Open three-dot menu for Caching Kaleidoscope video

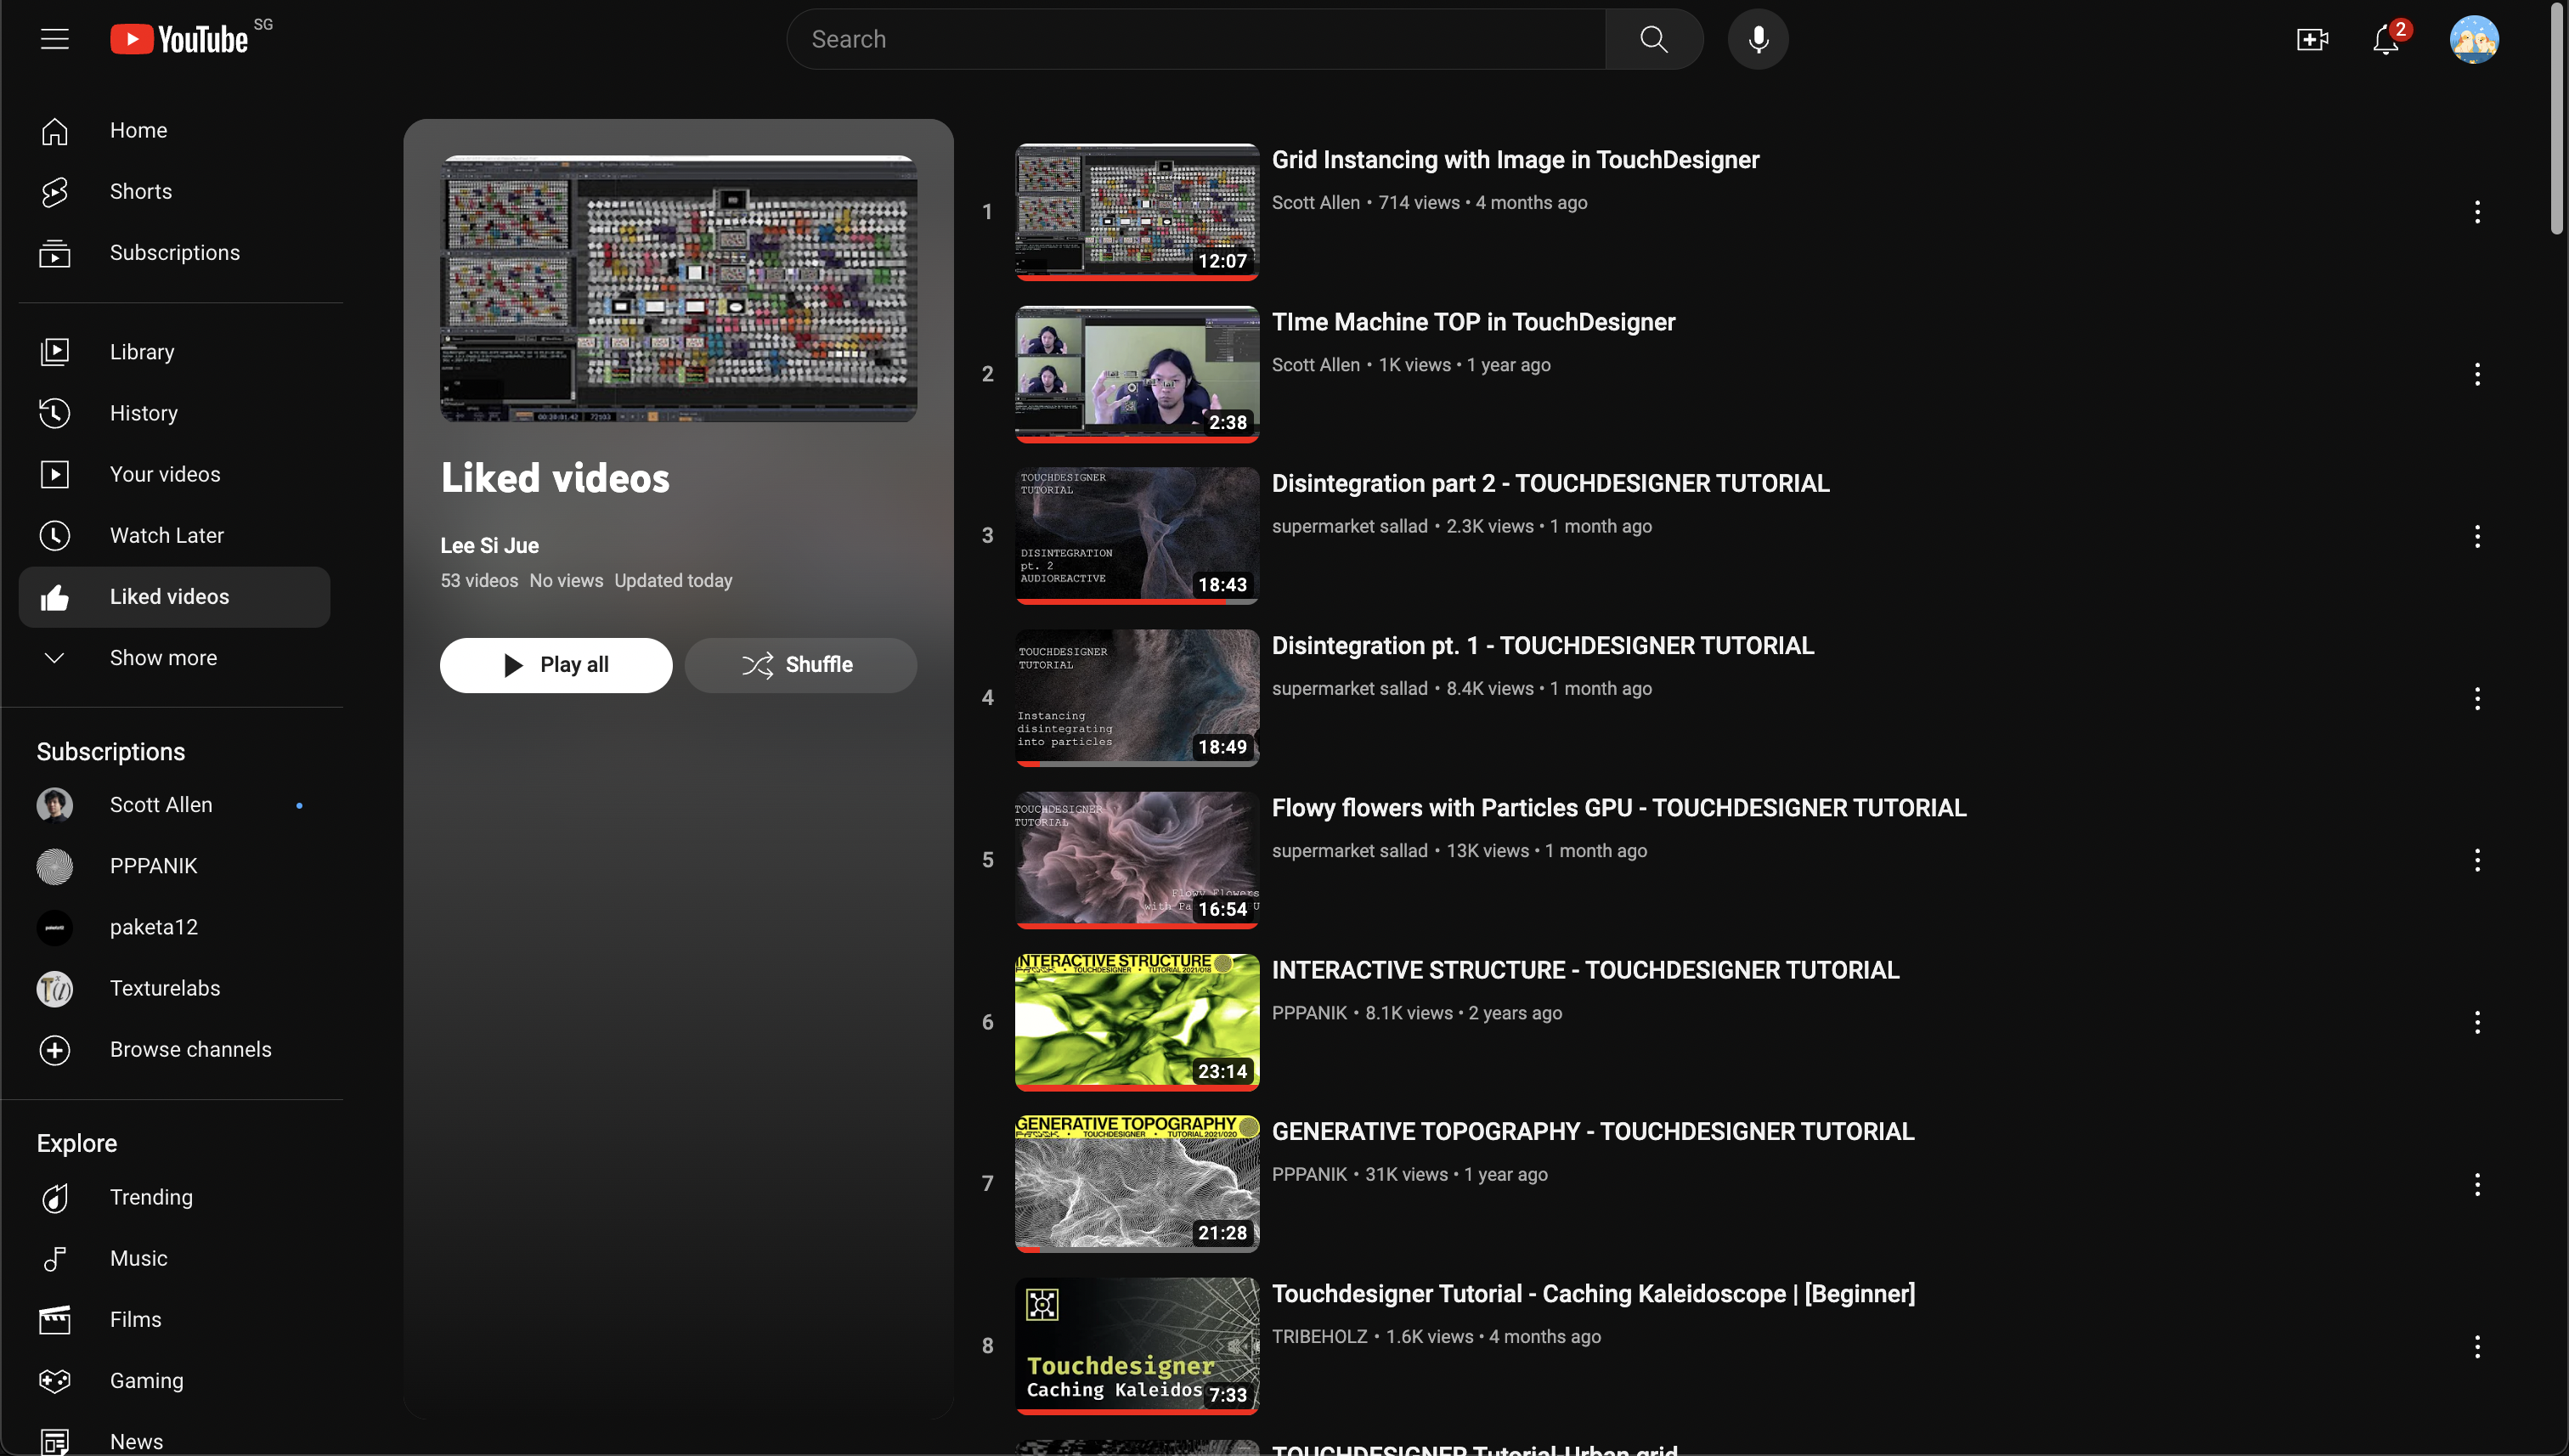click(x=2476, y=1346)
